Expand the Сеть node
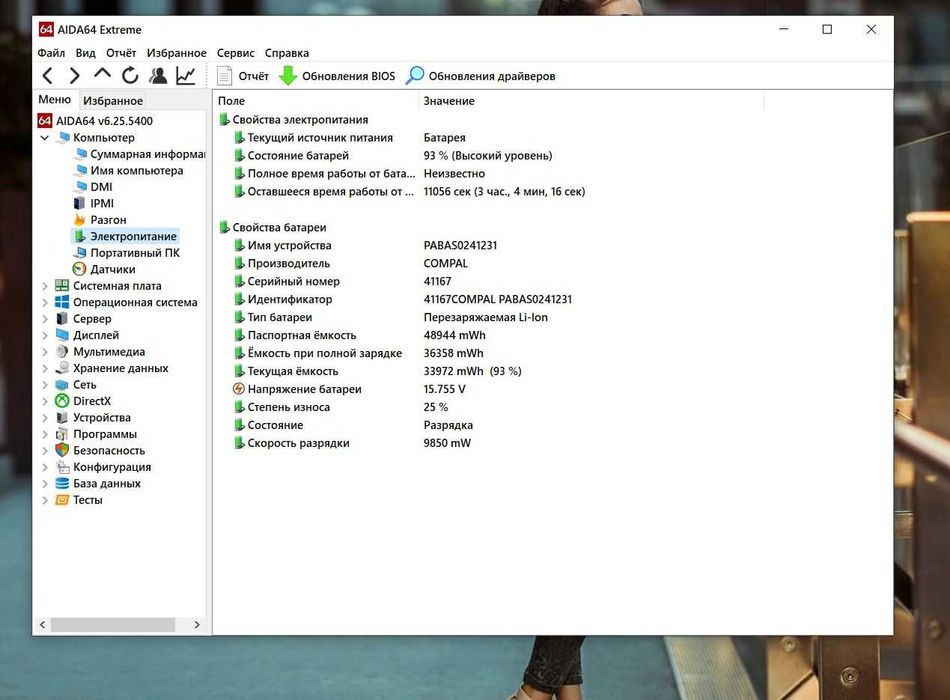This screenshot has width=950, height=700. 45,385
